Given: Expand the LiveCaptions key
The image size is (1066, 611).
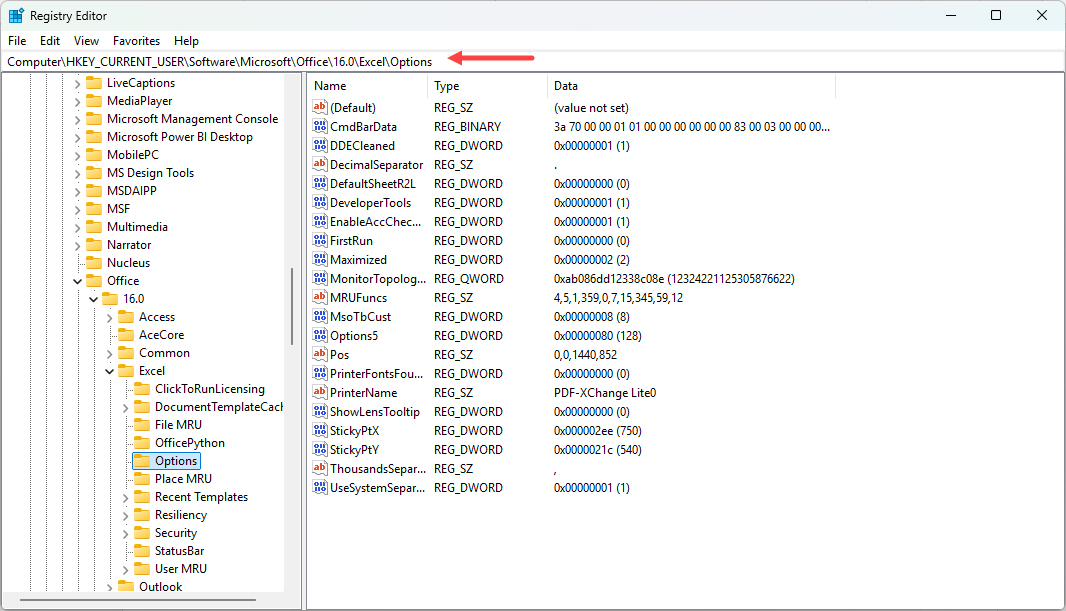Looking at the screenshot, I should pos(78,84).
